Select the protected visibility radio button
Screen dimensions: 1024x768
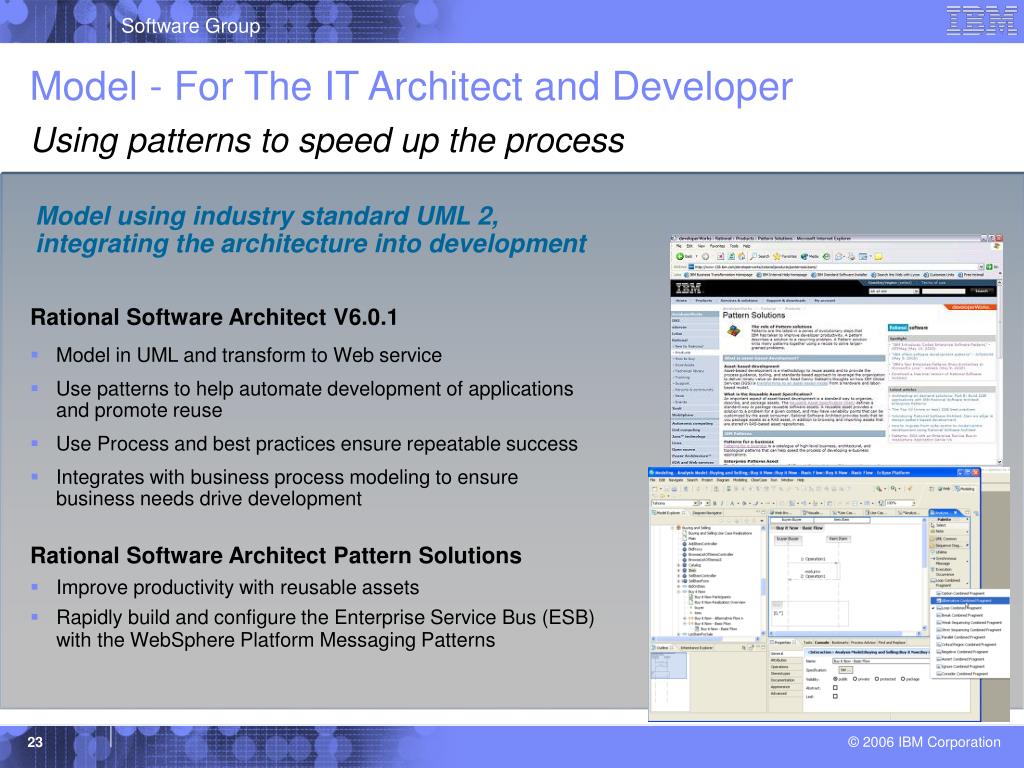(x=876, y=679)
